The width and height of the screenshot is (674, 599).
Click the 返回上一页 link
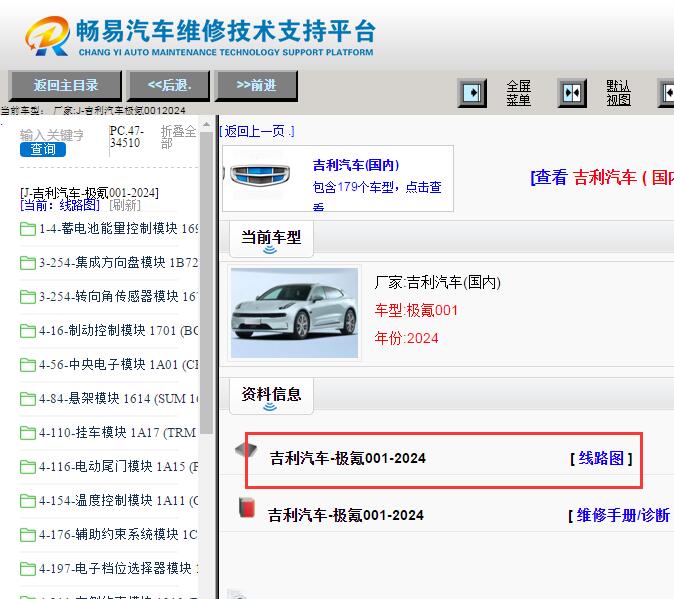[x=257, y=131]
